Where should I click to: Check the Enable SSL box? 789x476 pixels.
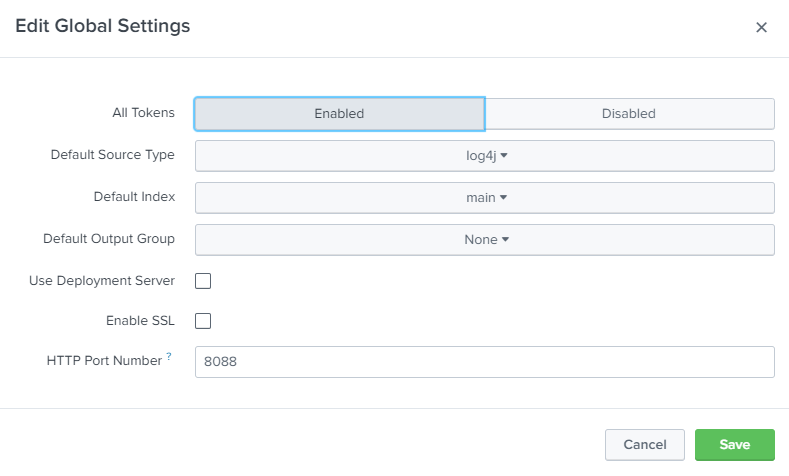pos(203,321)
